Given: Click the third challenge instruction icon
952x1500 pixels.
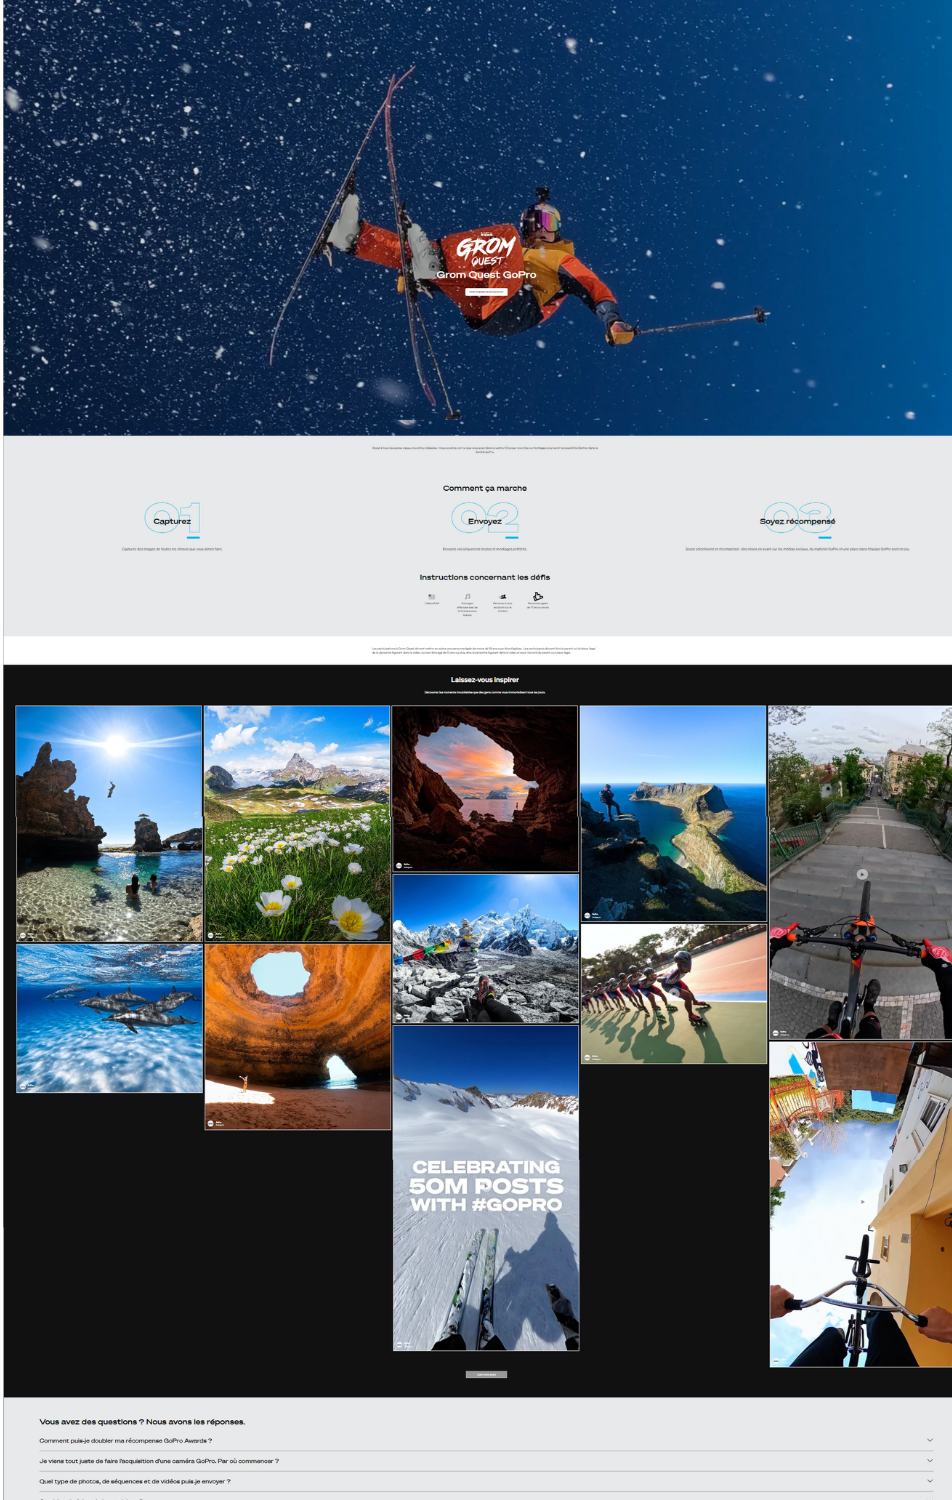Looking at the screenshot, I should (x=503, y=597).
